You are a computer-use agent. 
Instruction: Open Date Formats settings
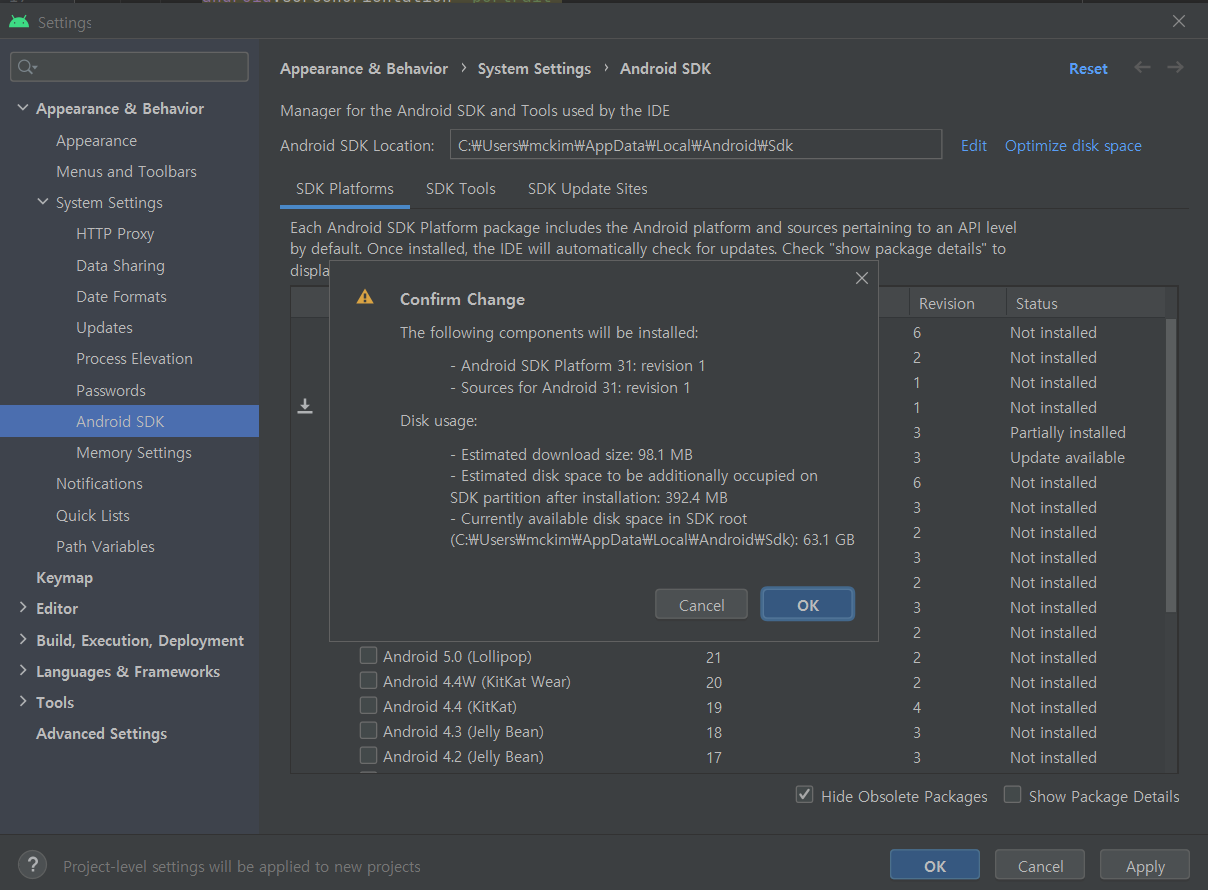(121, 297)
